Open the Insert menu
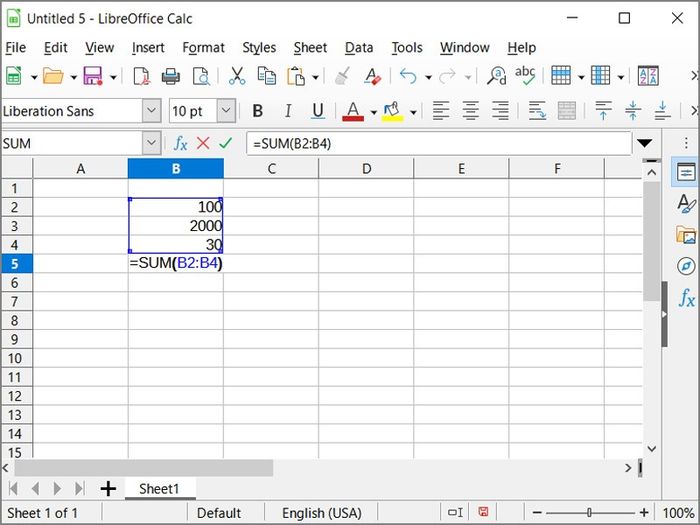This screenshot has width=700, height=525. pos(148,47)
